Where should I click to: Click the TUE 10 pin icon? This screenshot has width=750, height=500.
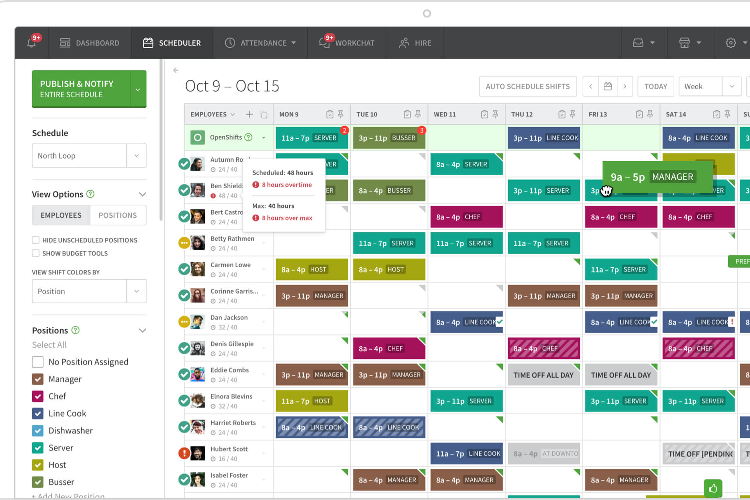pyautogui.click(x=418, y=114)
